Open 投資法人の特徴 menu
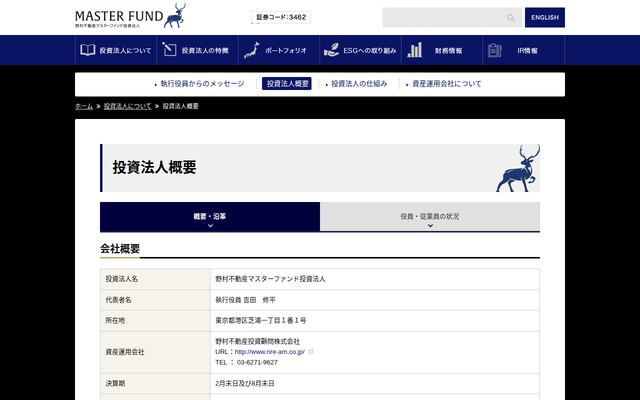 197,50
